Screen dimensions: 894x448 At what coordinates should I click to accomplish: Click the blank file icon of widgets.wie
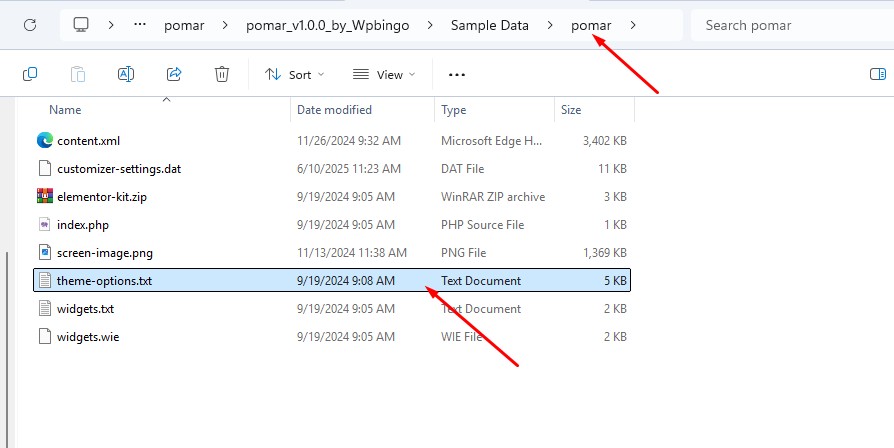[44, 336]
